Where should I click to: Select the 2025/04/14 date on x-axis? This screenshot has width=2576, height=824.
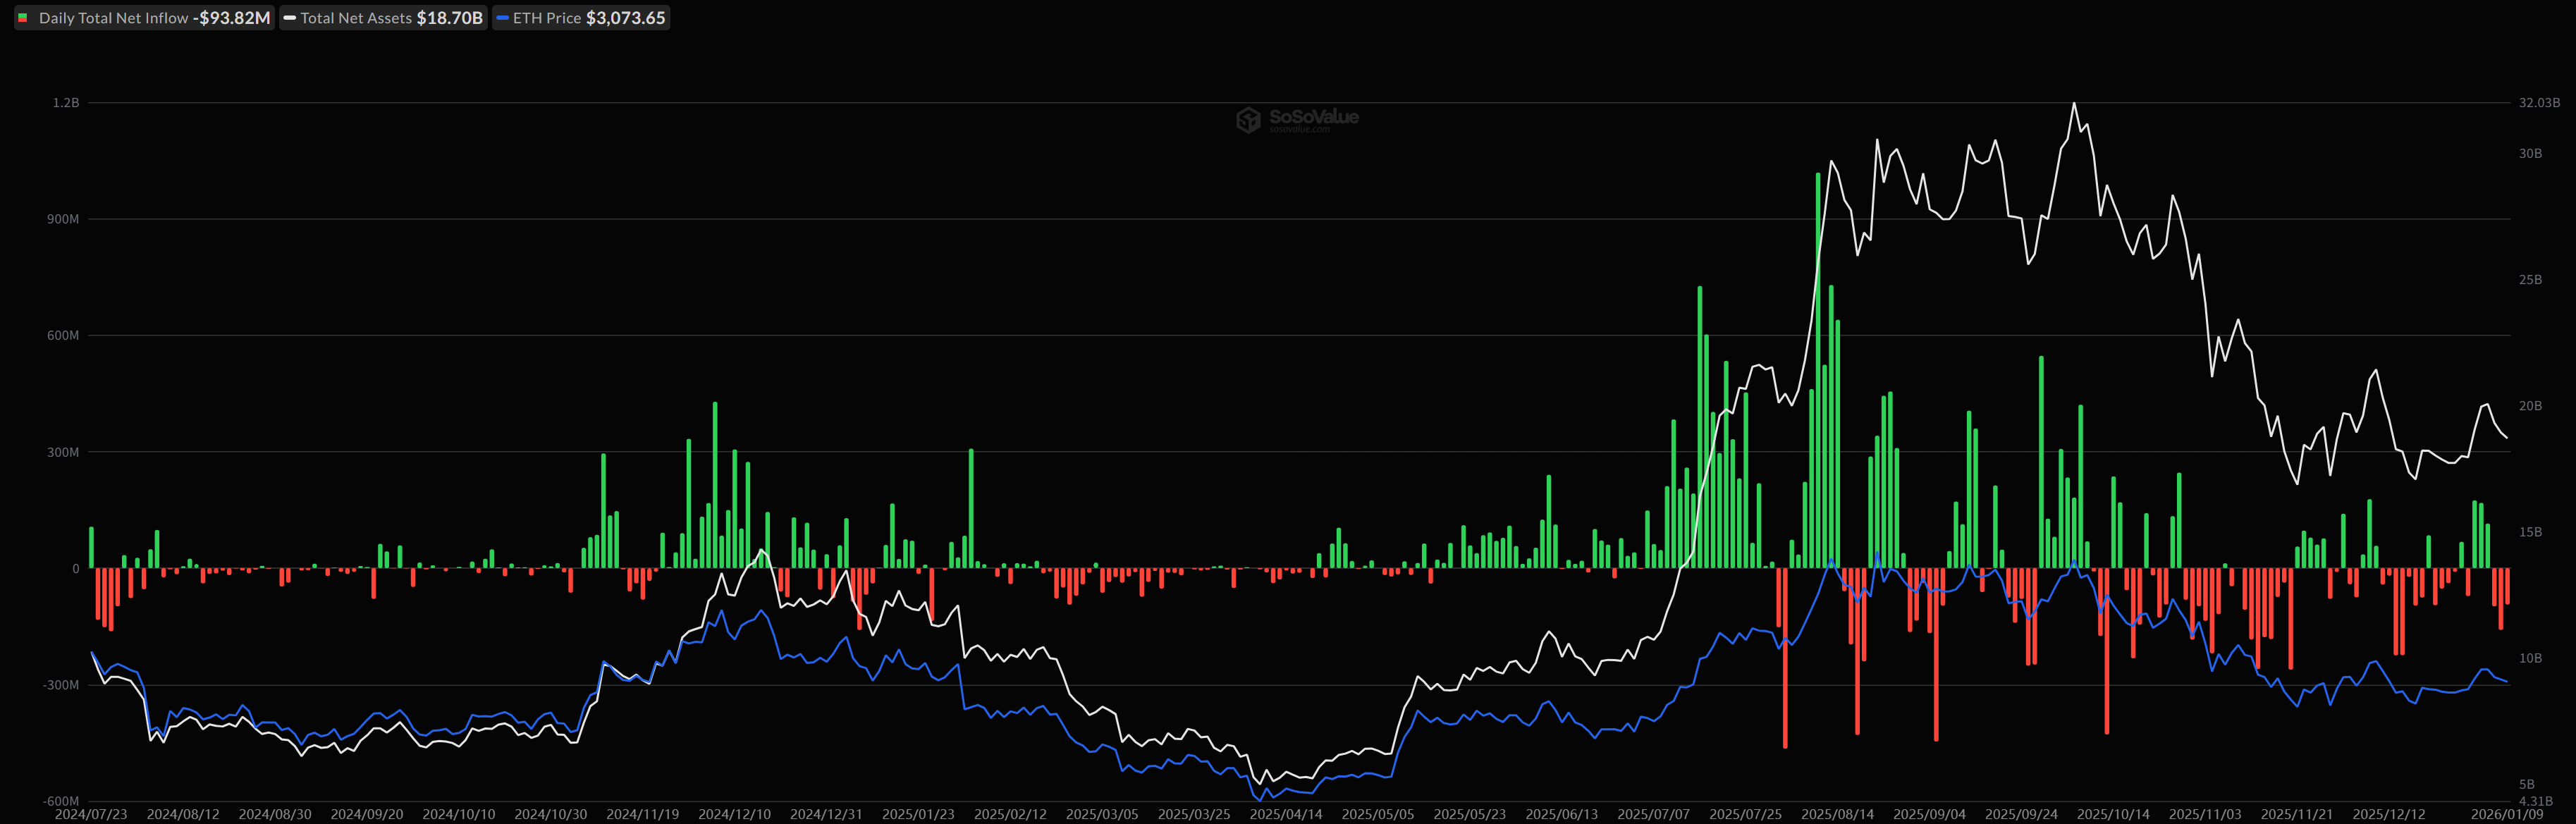[1286, 814]
